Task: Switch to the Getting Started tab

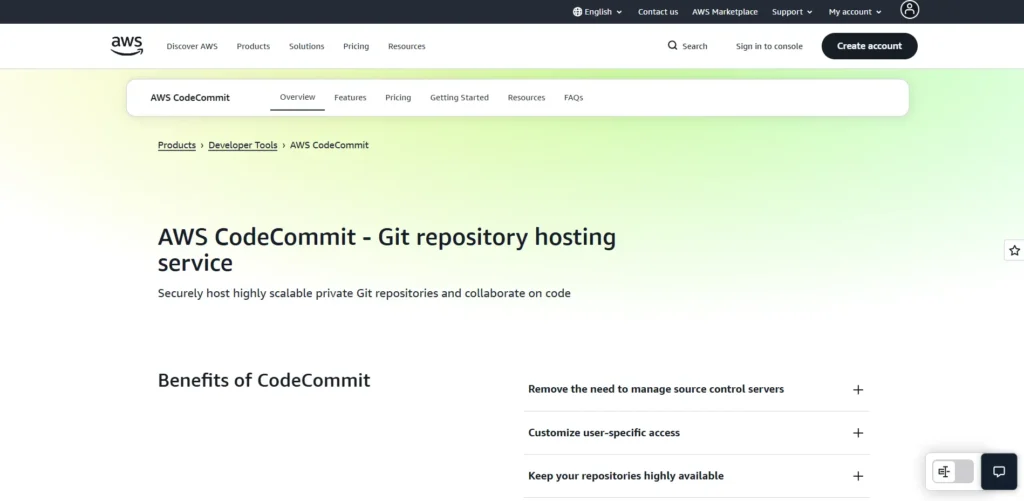Action: (459, 98)
